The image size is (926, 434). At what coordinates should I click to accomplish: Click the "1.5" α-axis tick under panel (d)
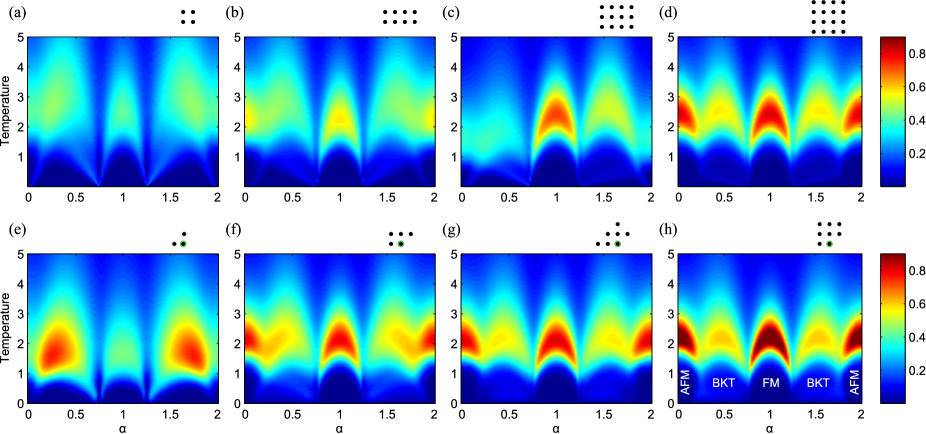[816, 195]
